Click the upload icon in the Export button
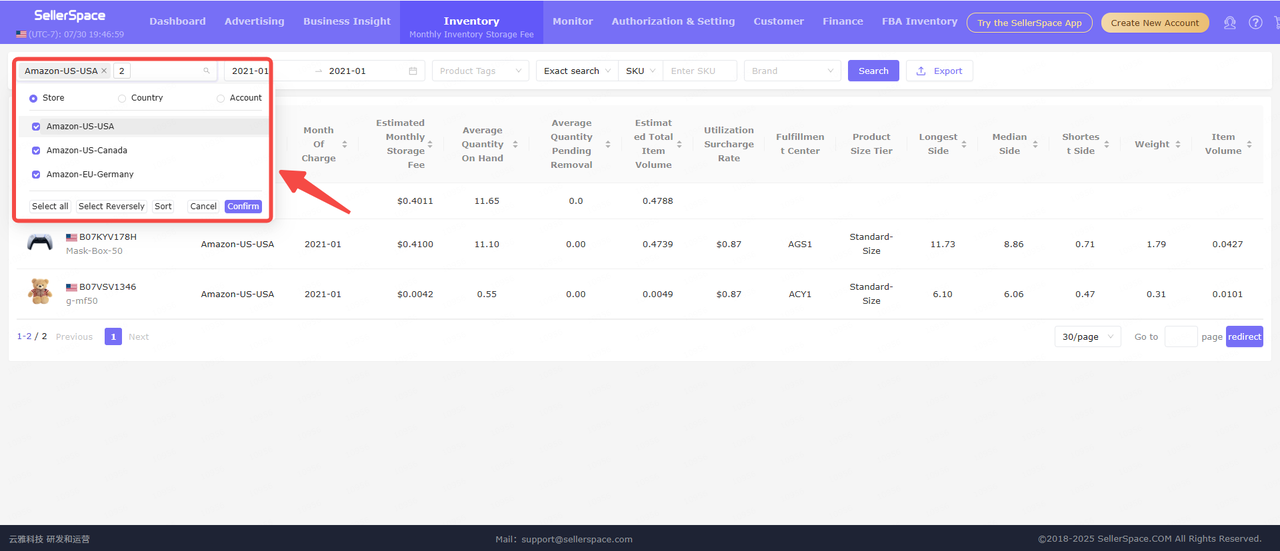 (x=921, y=71)
